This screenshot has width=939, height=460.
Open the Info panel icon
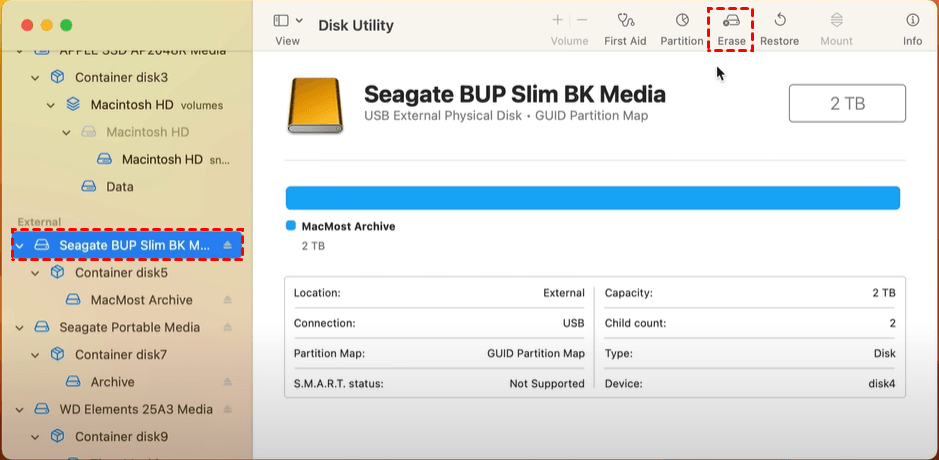coord(912,20)
